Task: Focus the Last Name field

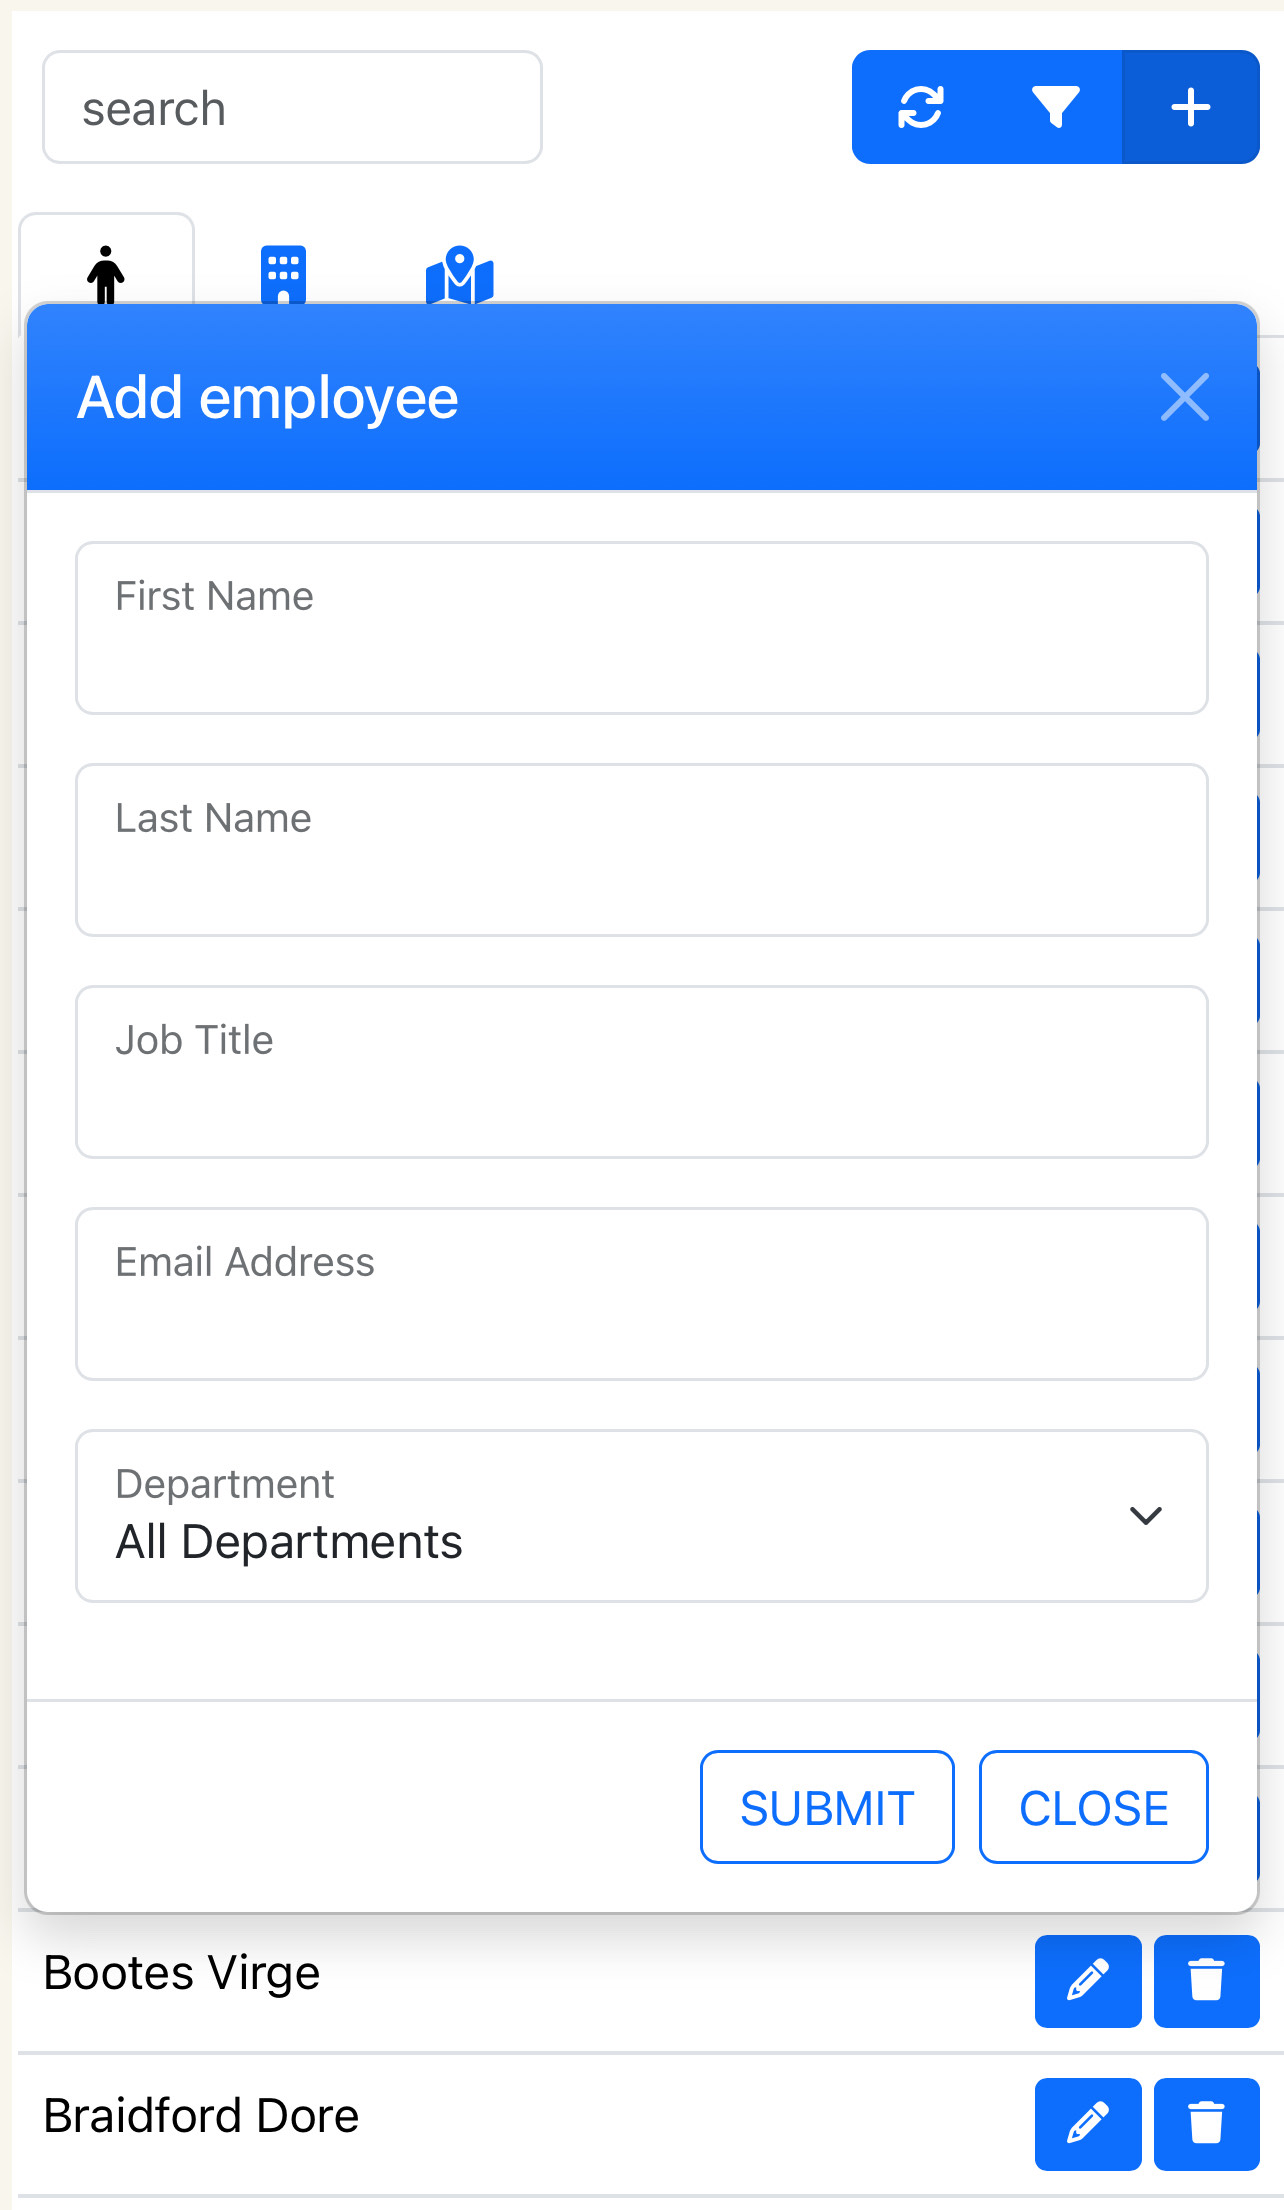Action: (x=641, y=850)
